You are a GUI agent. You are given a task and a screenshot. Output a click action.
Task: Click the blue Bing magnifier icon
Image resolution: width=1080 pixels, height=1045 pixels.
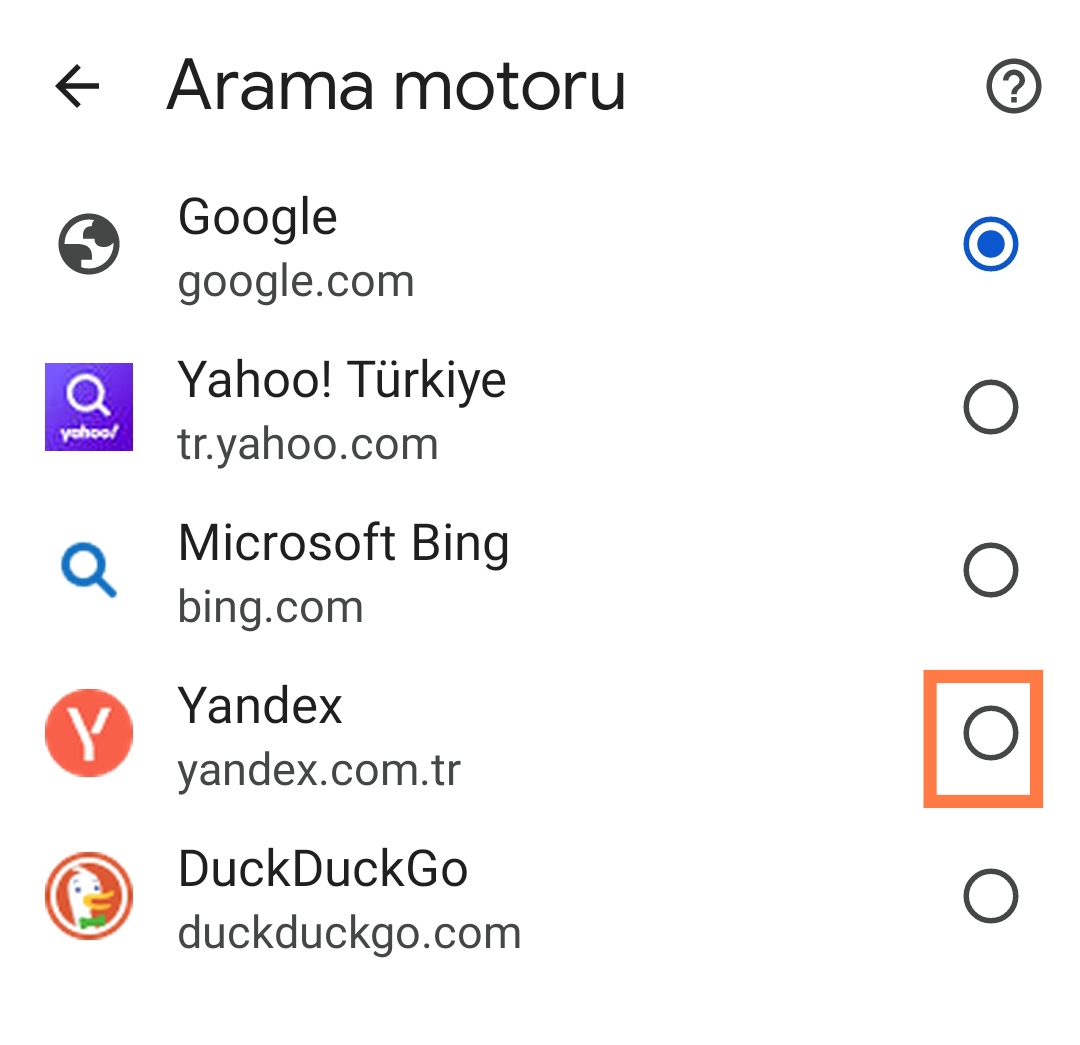pos(89,571)
